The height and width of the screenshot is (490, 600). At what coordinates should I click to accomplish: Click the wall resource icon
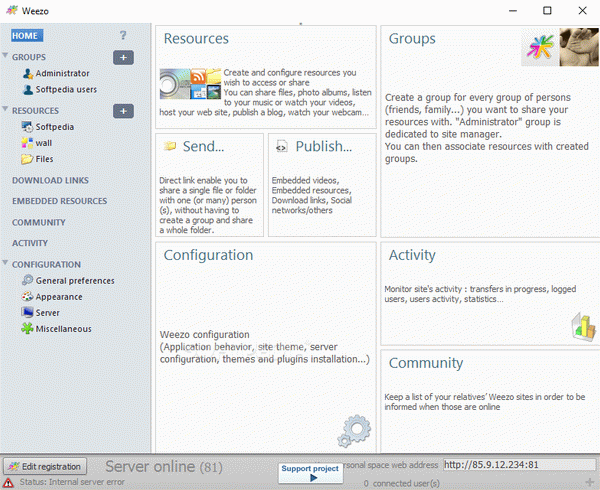click(x=27, y=143)
